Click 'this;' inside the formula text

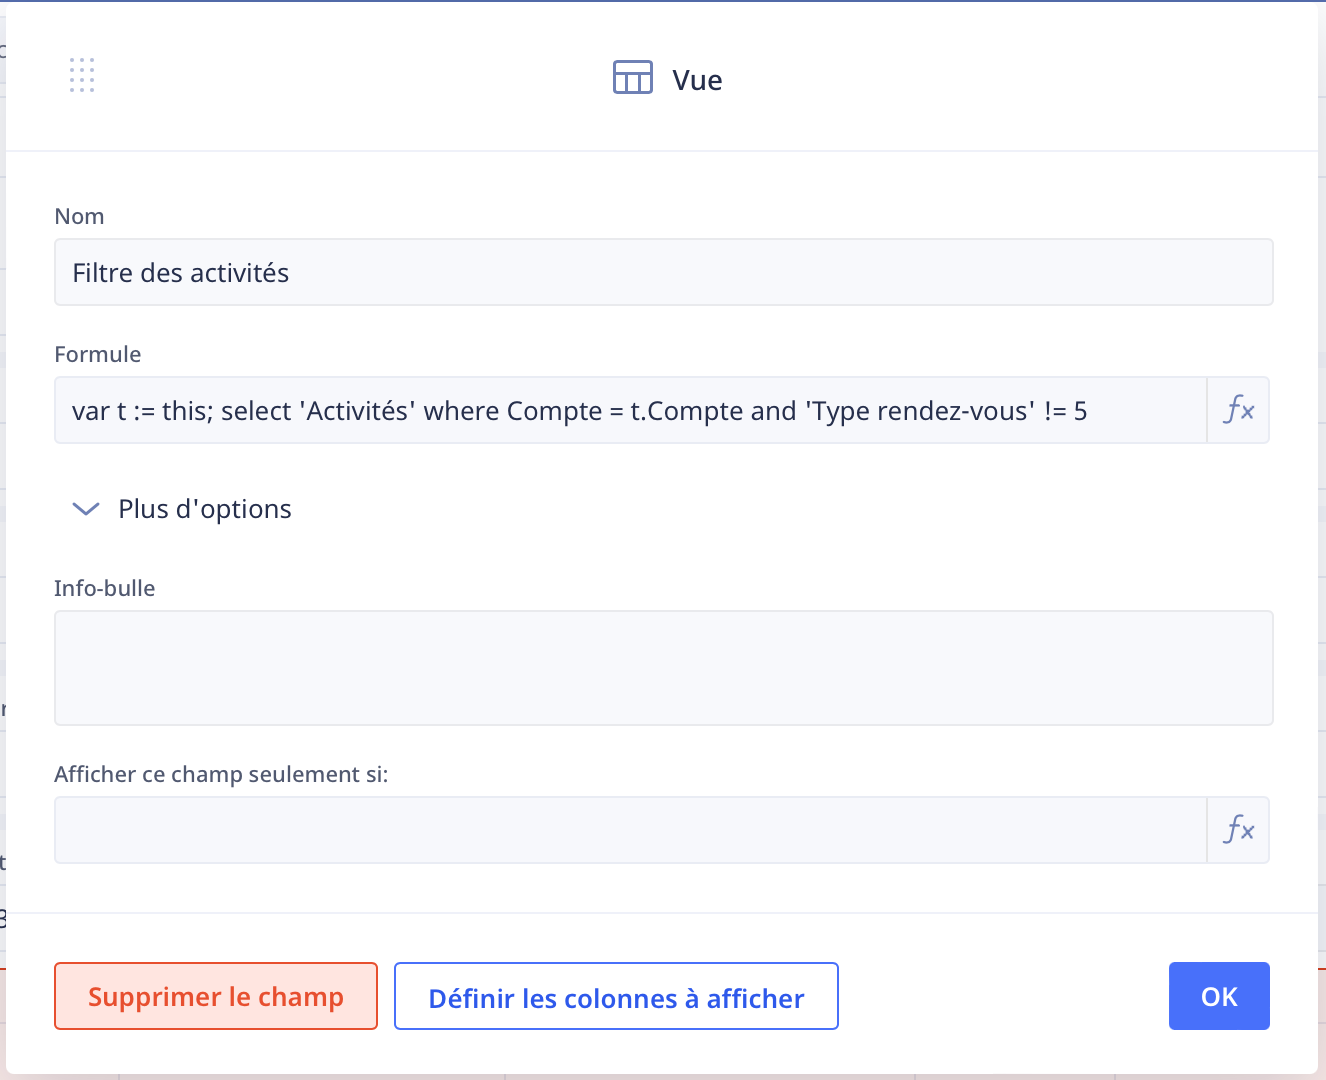pos(187,411)
